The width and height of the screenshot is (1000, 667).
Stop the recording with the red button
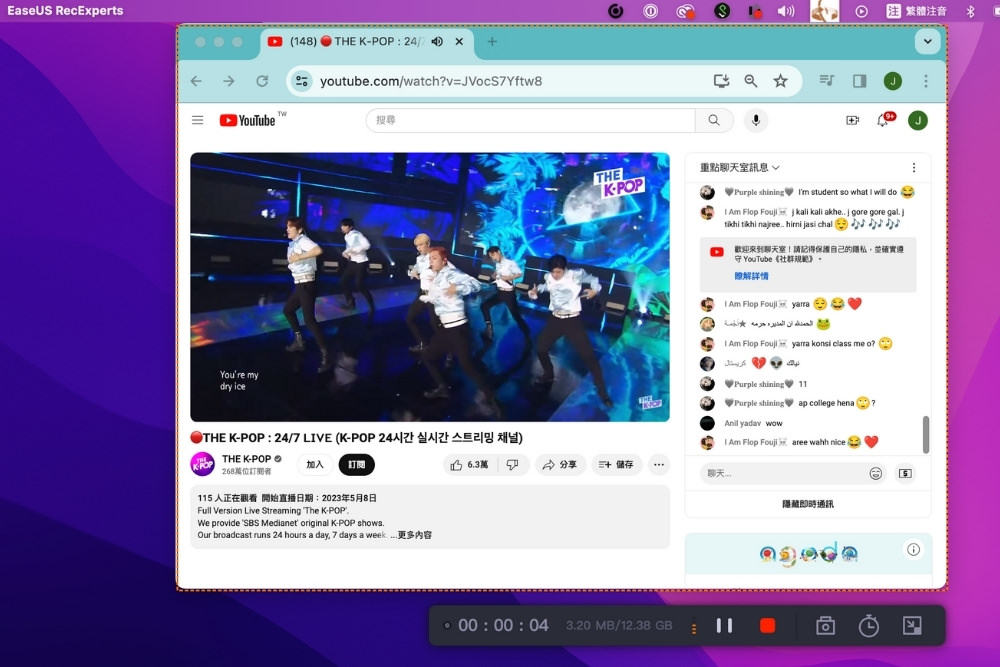(x=767, y=626)
